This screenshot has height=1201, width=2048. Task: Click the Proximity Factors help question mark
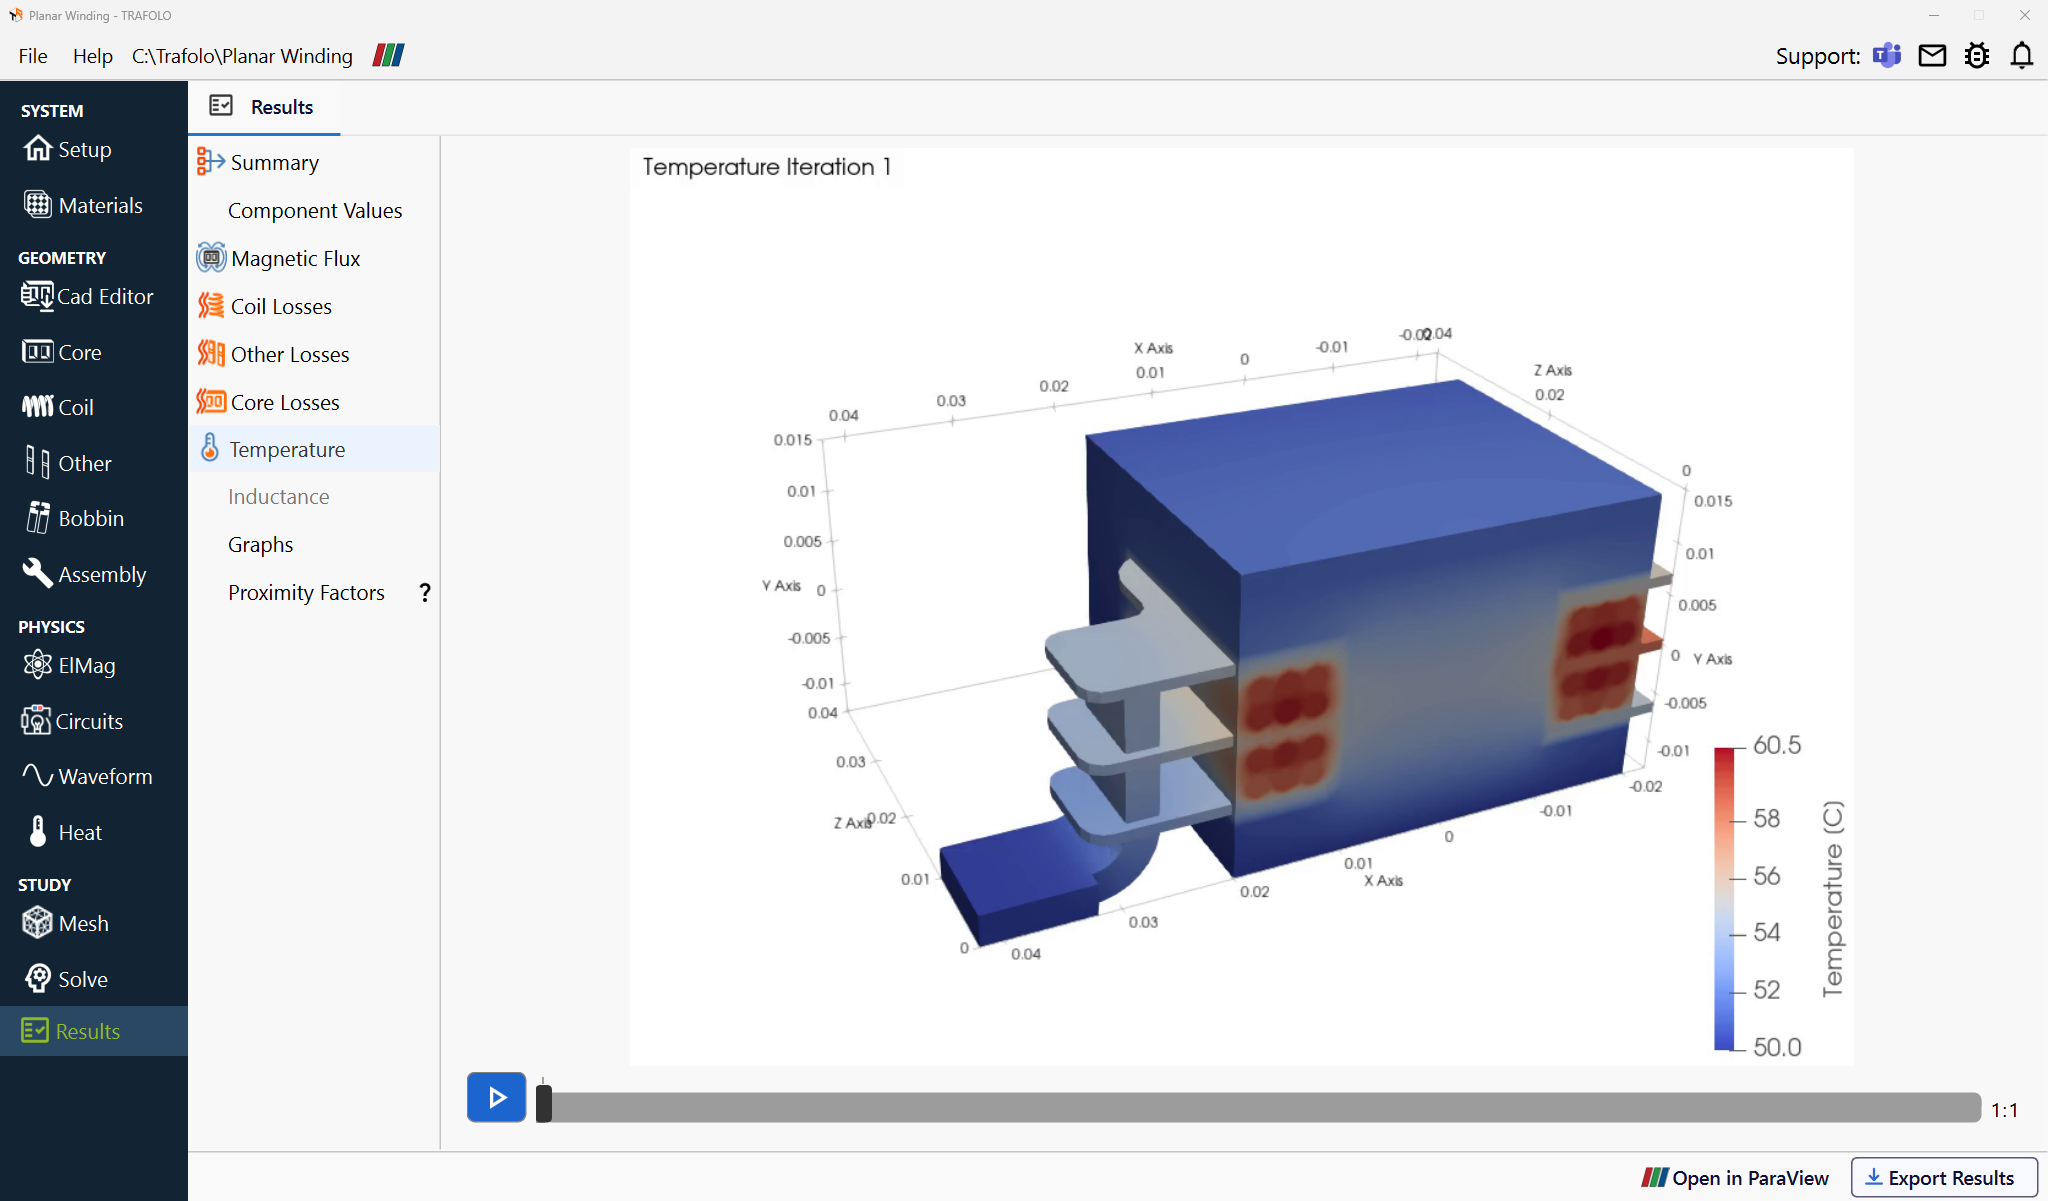tap(425, 592)
